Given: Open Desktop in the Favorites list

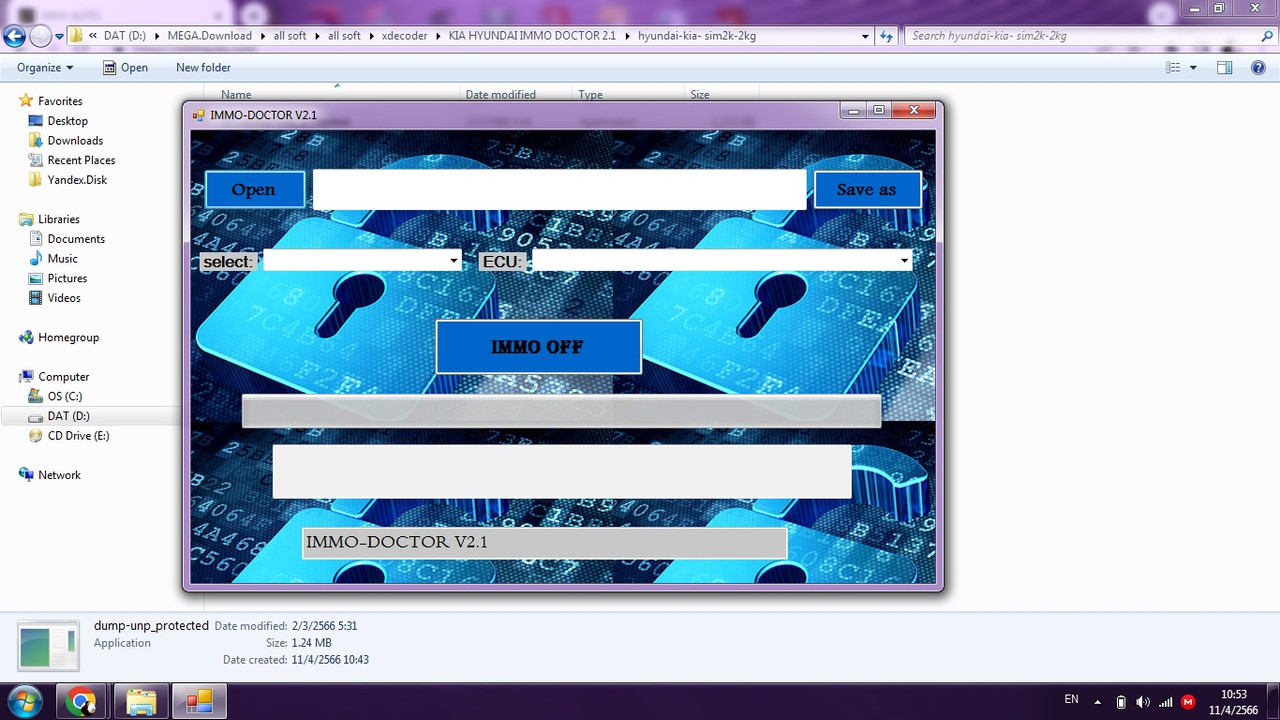Looking at the screenshot, I should (67, 121).
